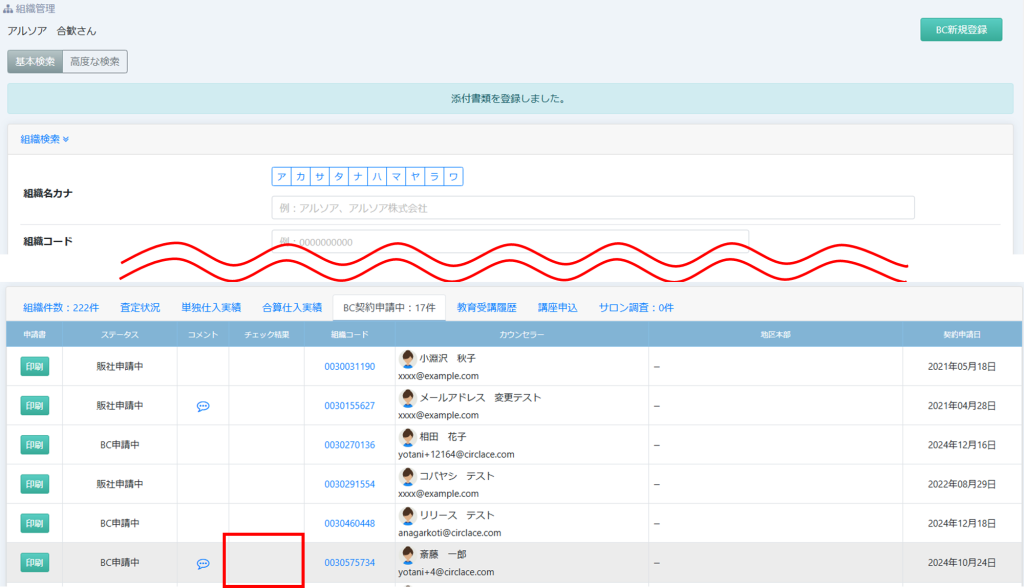
Task: Print application for 相田 花子 row
Action: pos(34,445)
